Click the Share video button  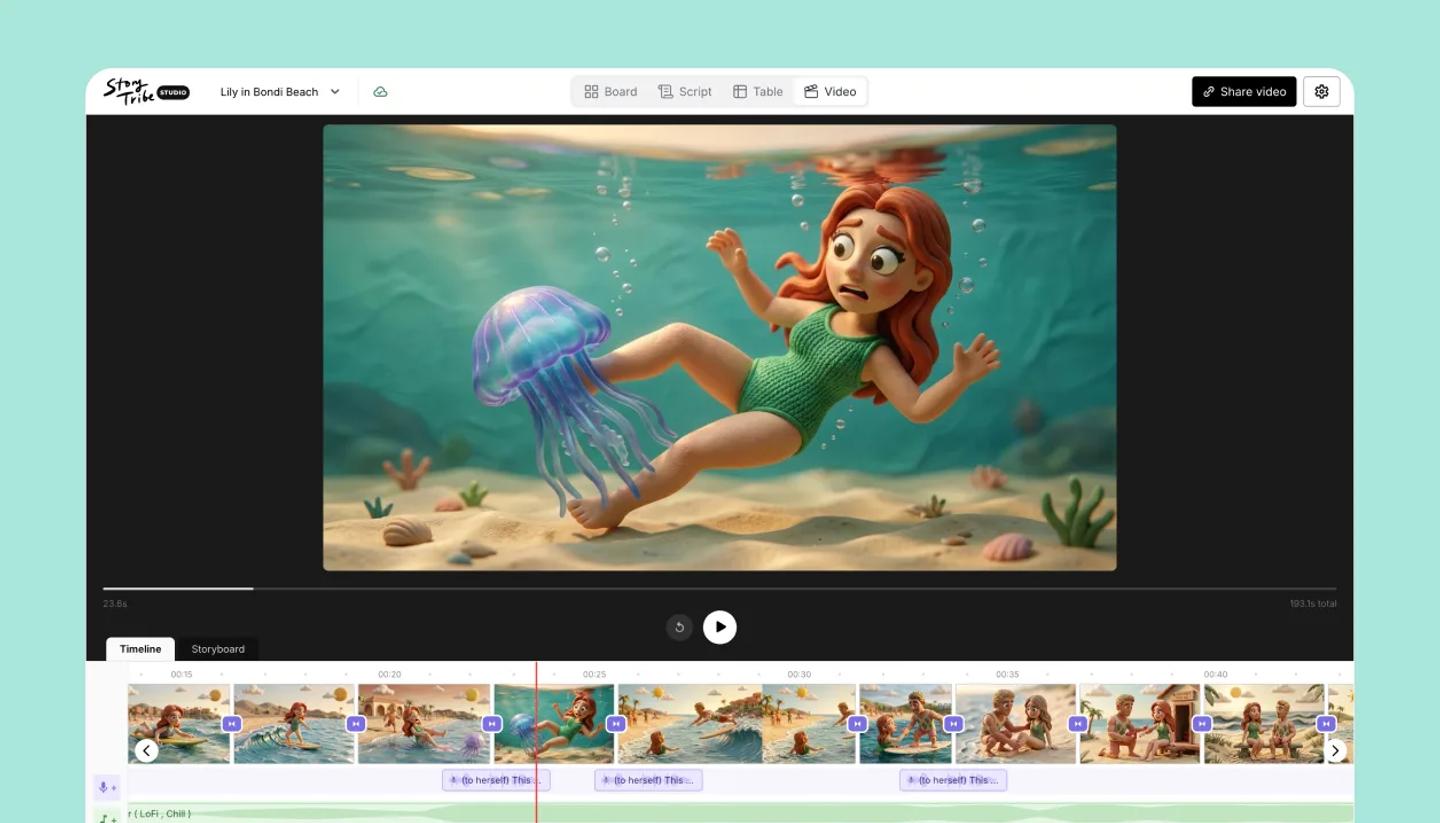pyautogui.click(x=1244, y=91)
